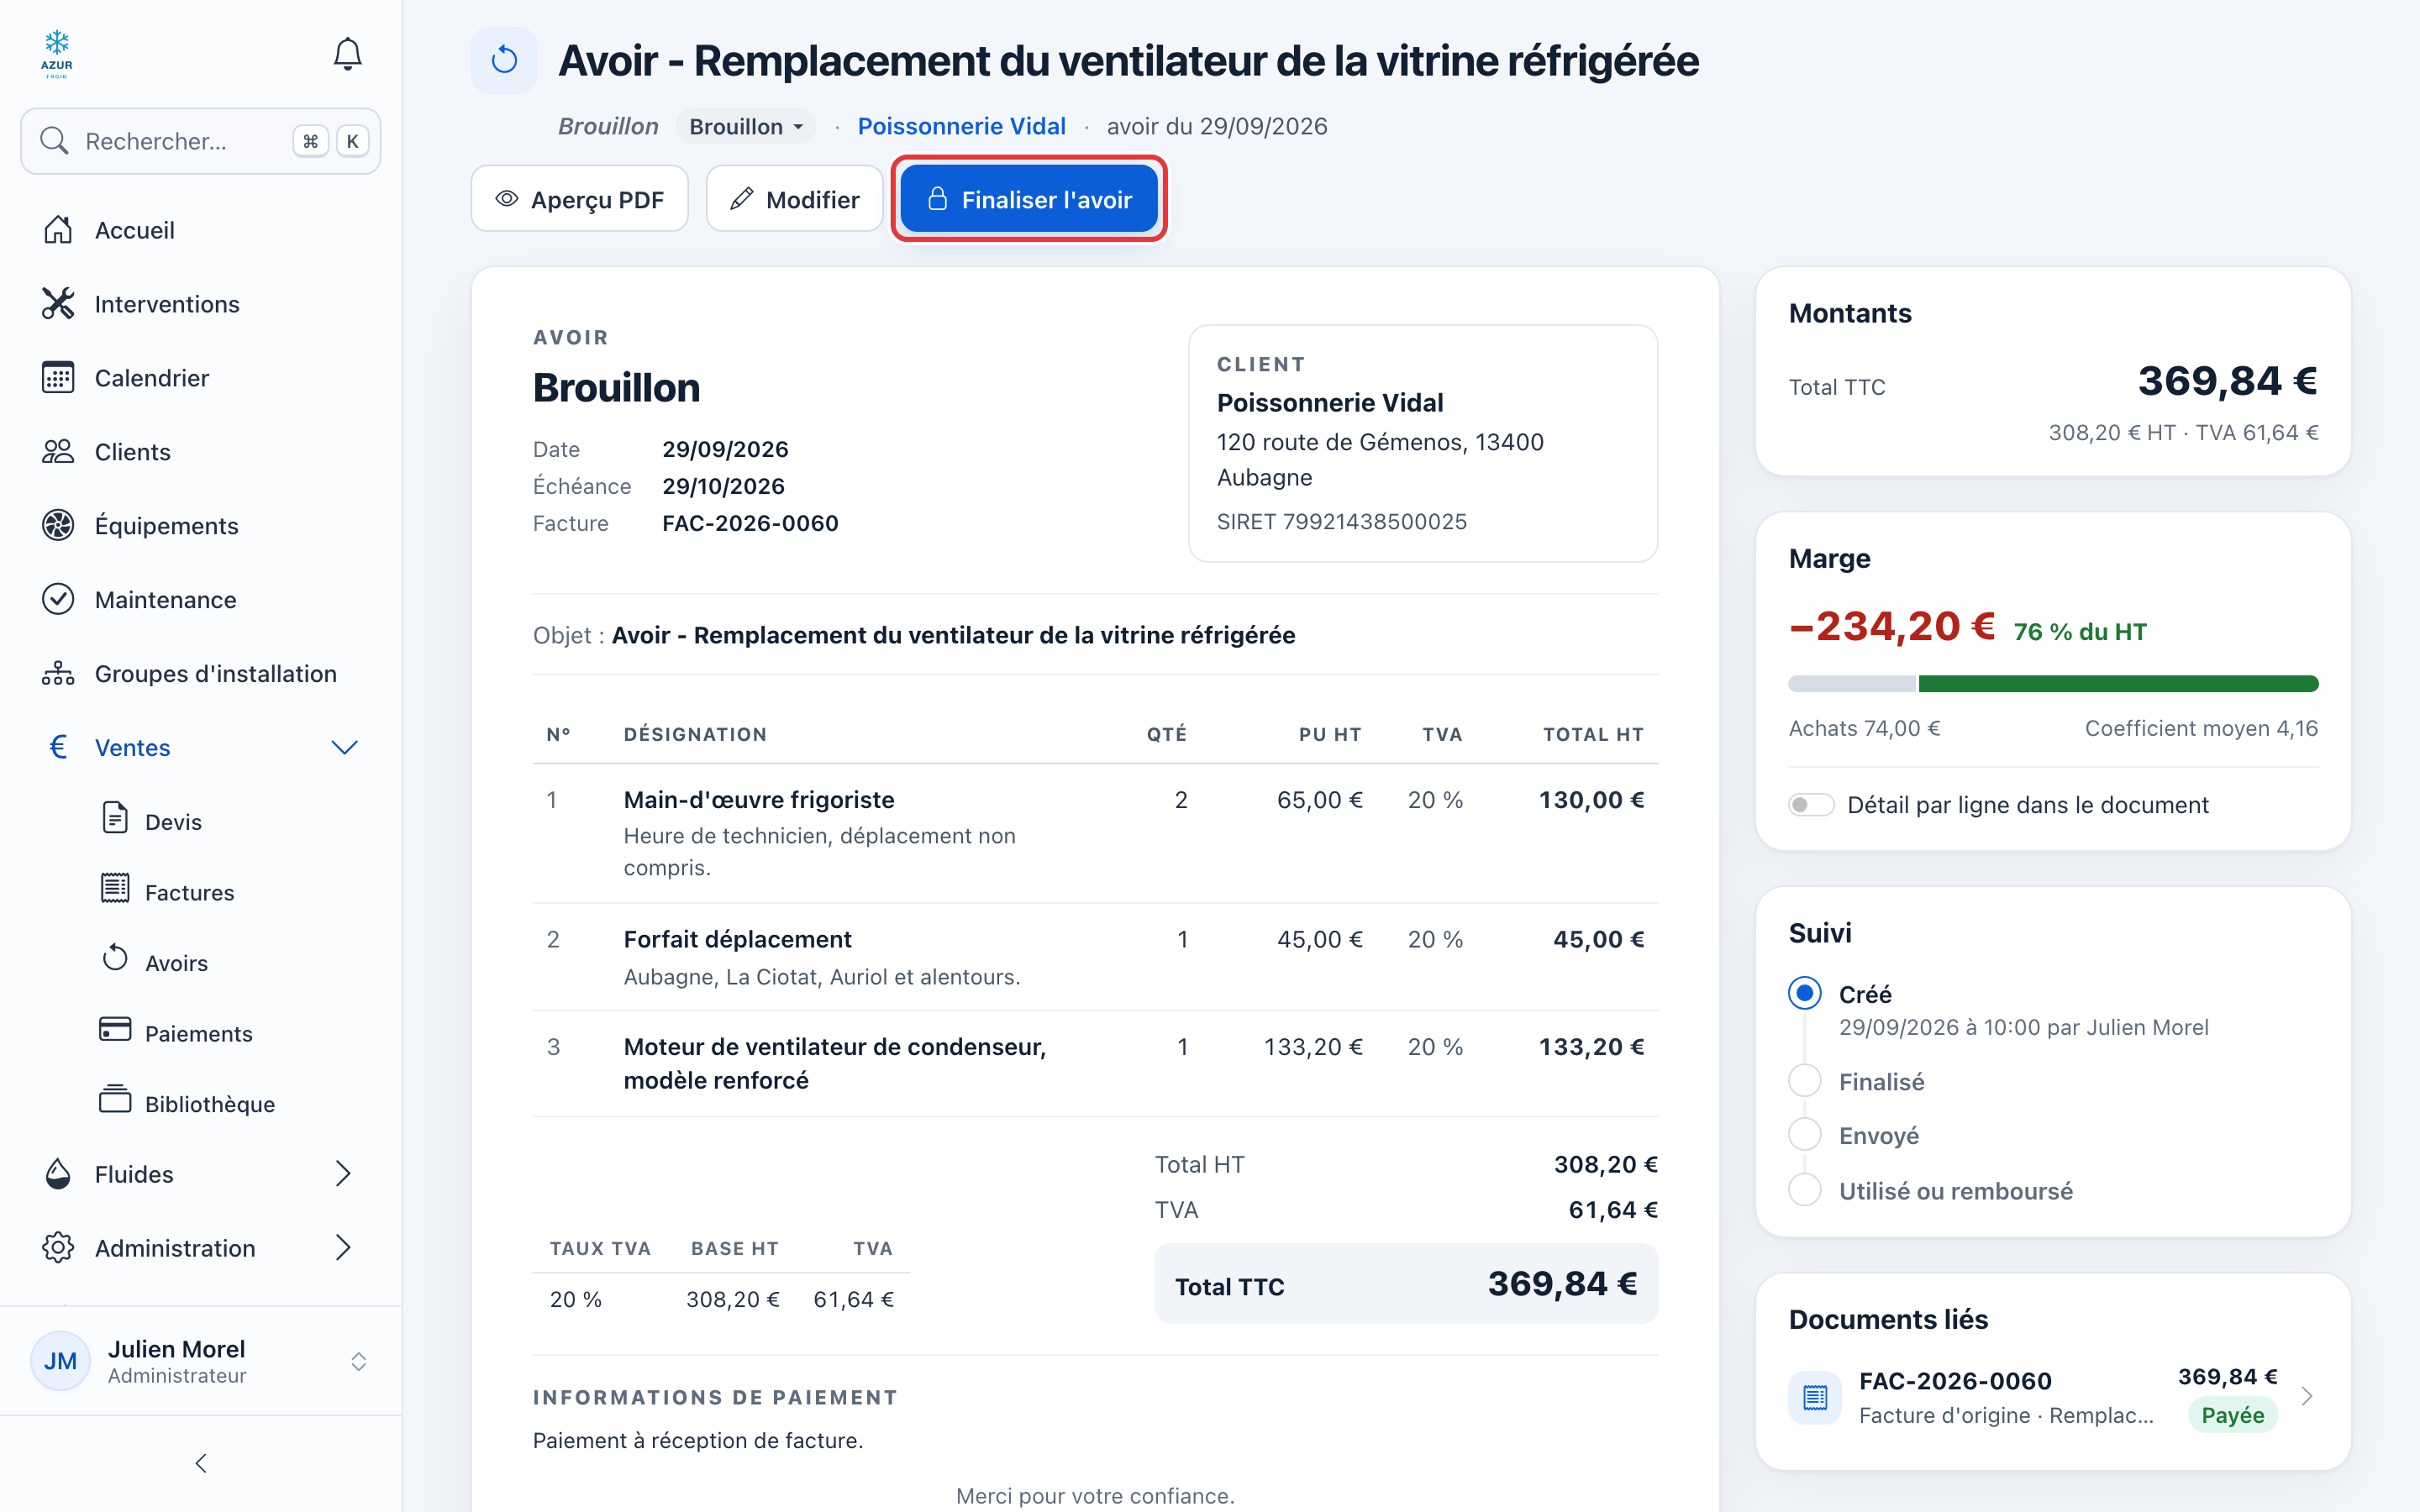This screenshot has width=2420, height=1512.
Task: Click the Fluides droplet icon
Action: (x=58, y=1174)
